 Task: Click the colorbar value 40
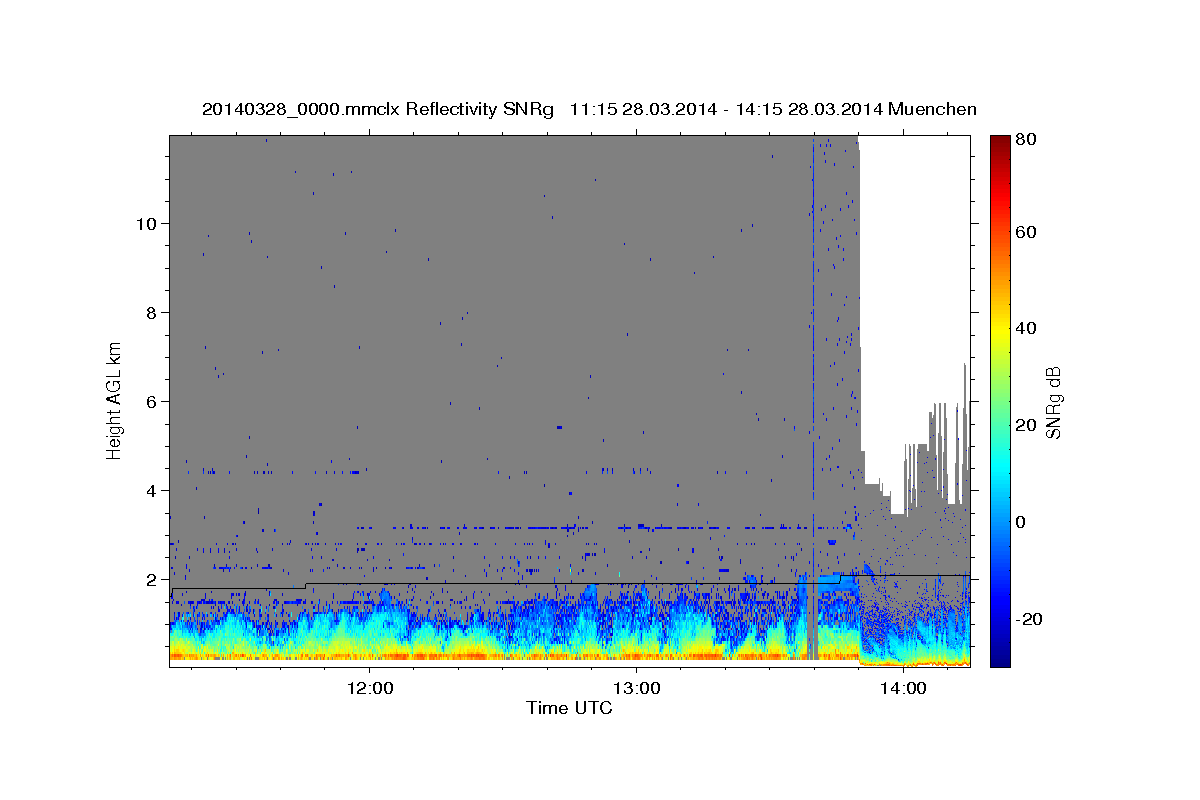tap(1027, 329)
